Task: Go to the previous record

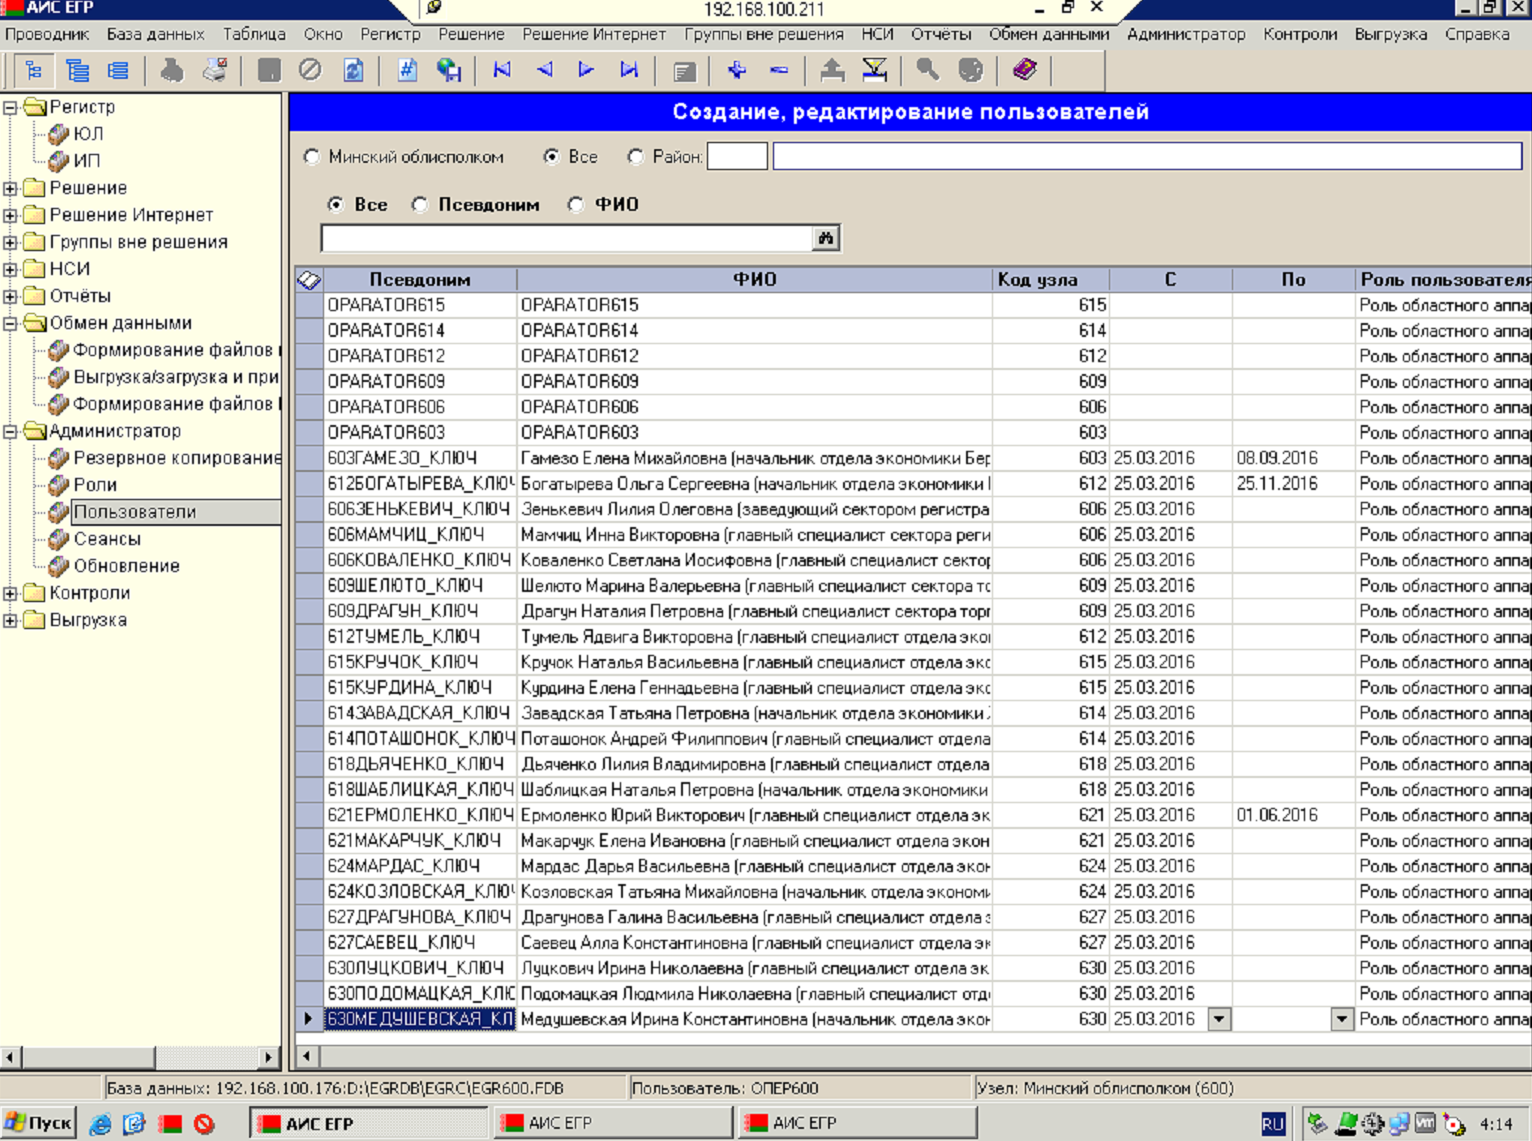Action: [545, 70]
